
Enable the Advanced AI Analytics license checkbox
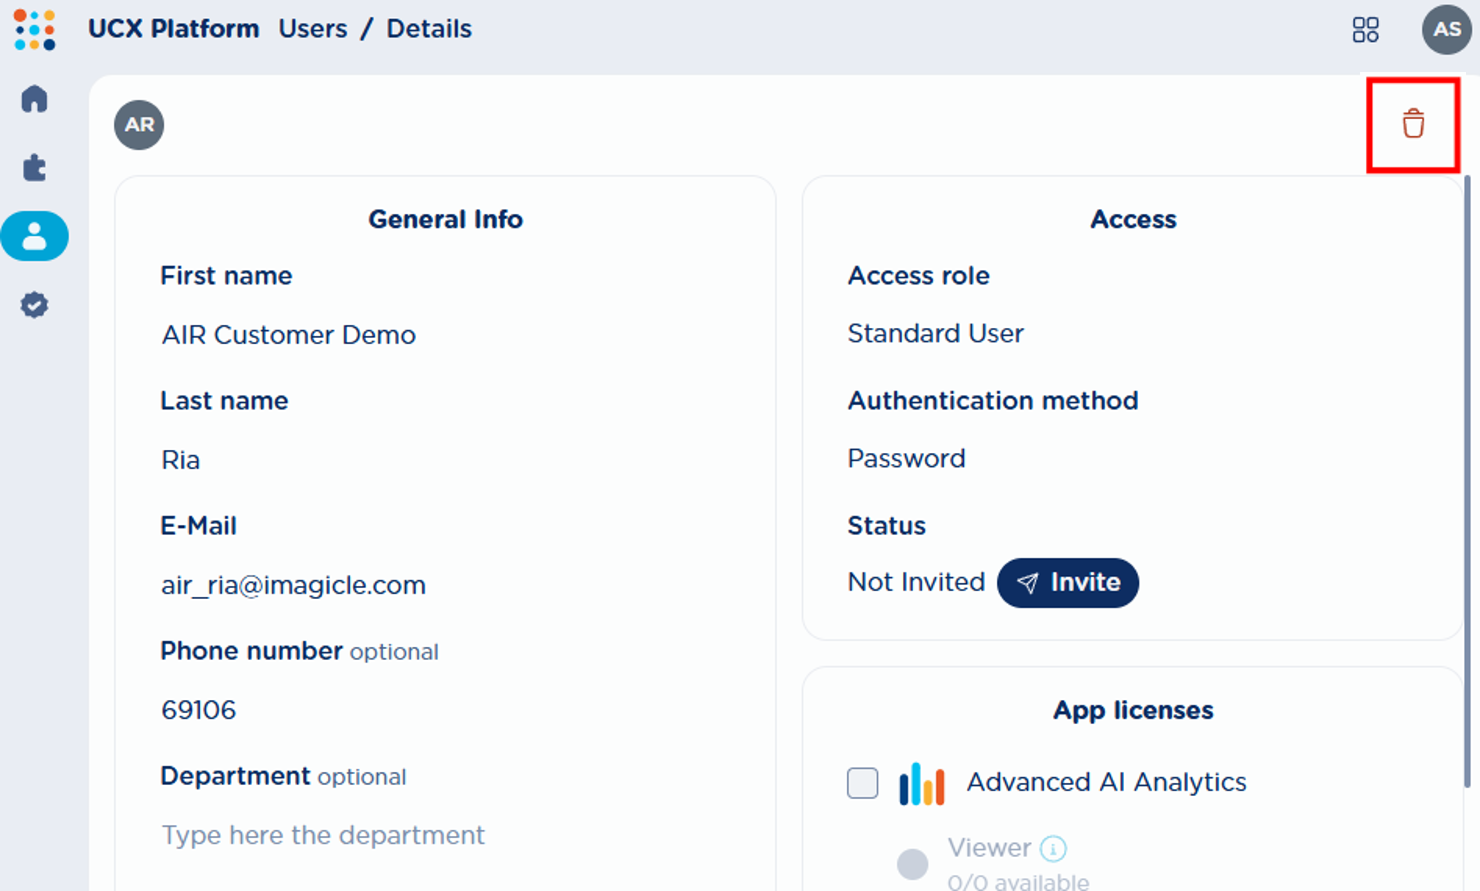click(862, 783)
